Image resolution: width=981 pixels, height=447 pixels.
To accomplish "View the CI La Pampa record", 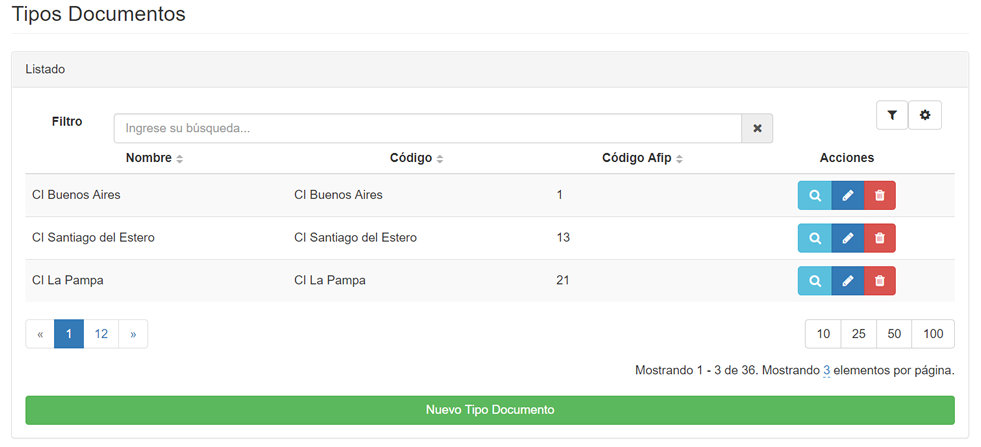I will [815, 280].
